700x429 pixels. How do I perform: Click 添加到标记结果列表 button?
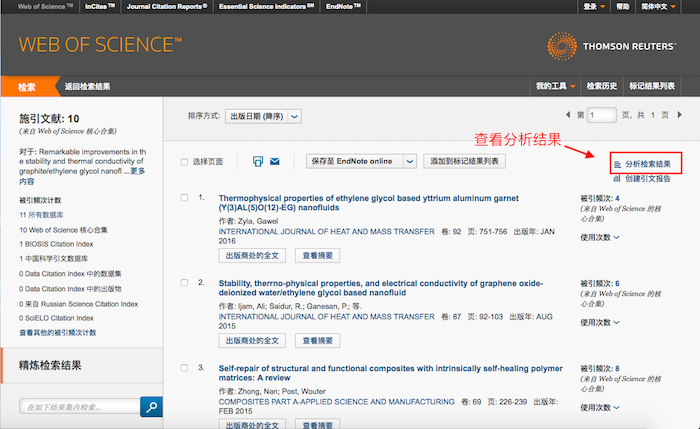click(x=464, y=161)
